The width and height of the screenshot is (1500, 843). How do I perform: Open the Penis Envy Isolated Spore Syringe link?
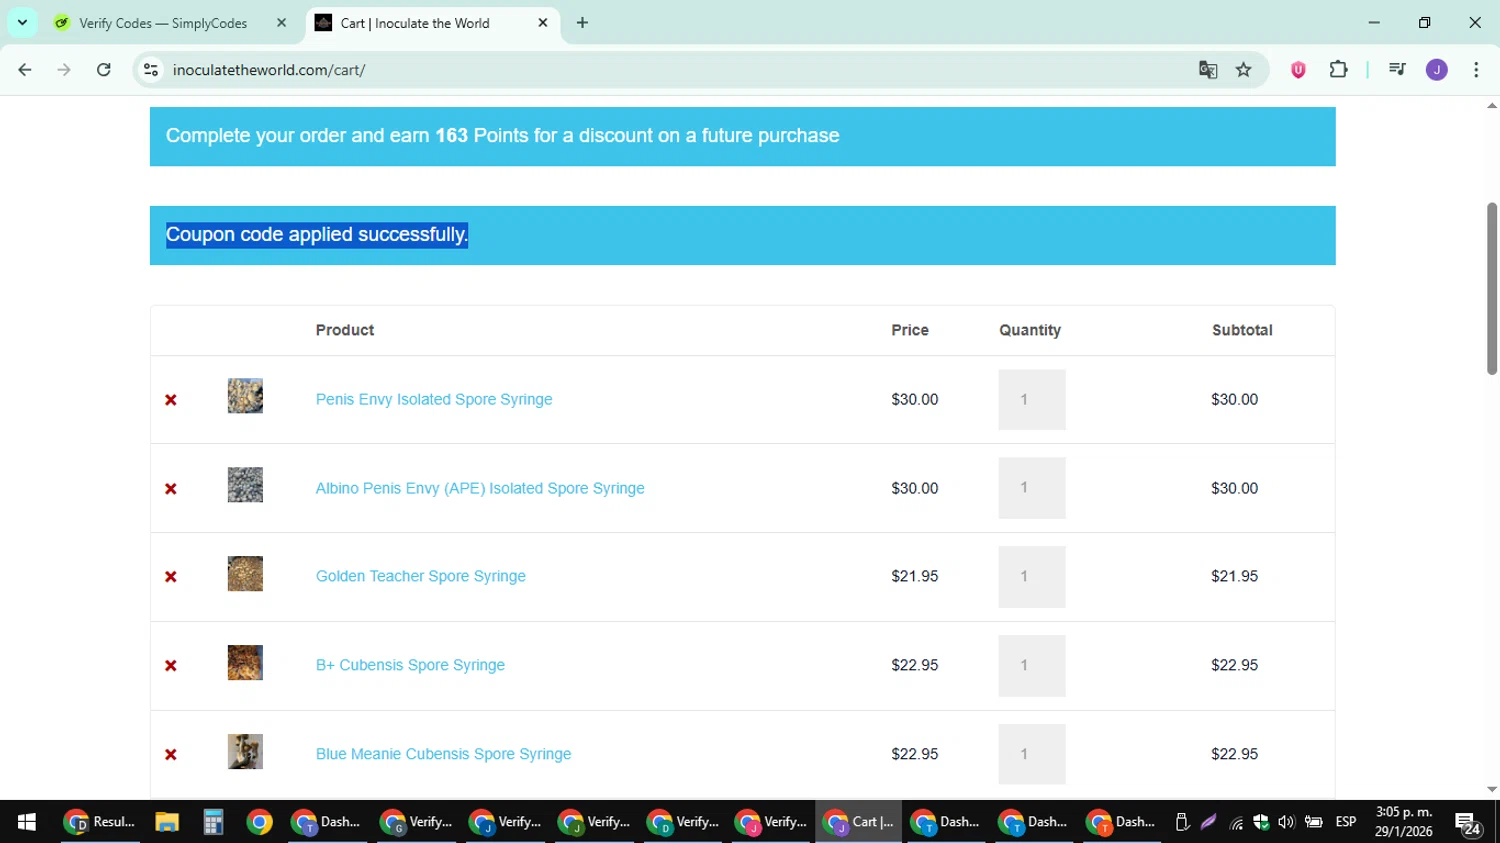[x=434, y=399]
